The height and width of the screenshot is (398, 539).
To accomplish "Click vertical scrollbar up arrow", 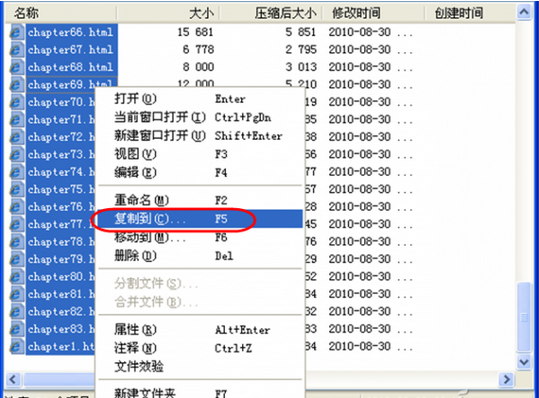I will 524,13.
